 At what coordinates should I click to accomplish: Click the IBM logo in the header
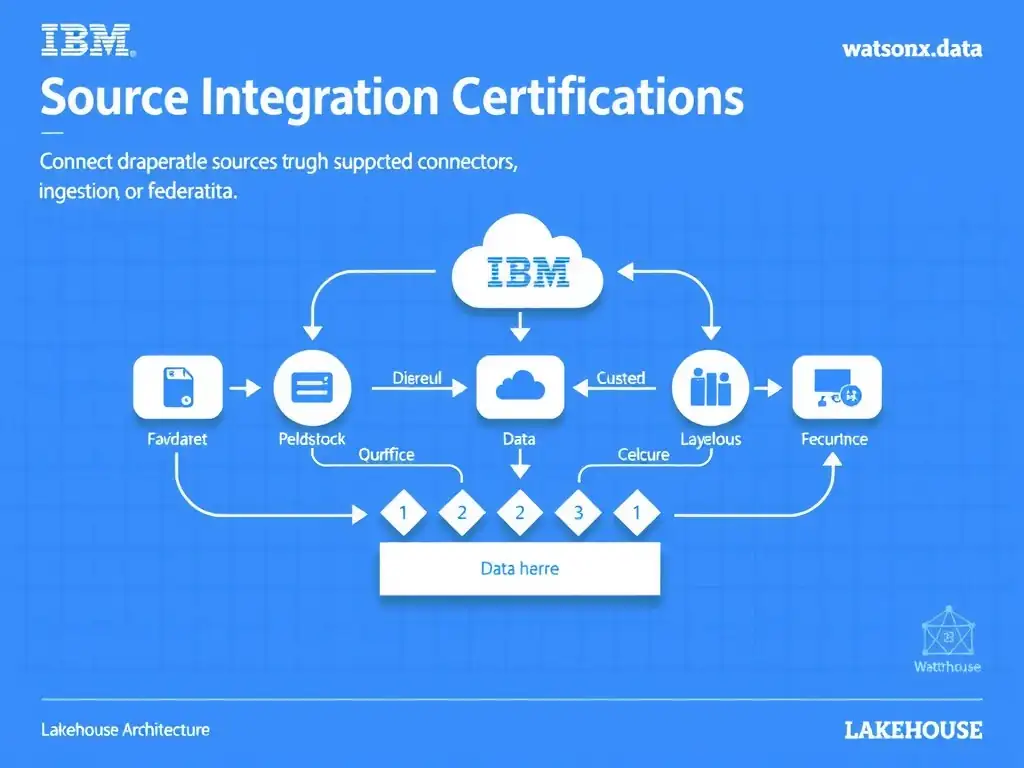click(88, 40)
